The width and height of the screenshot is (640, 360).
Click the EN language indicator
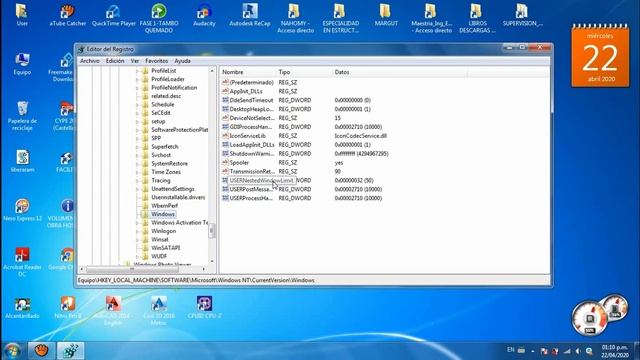510,350
